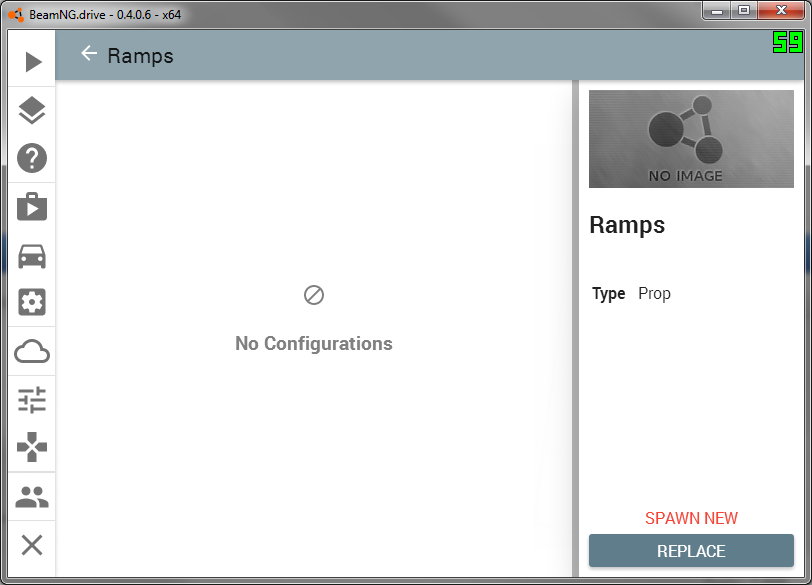812x585 pixels.
Task: Click the Ramps title in header bar
Action: click(x=140, y=56)
